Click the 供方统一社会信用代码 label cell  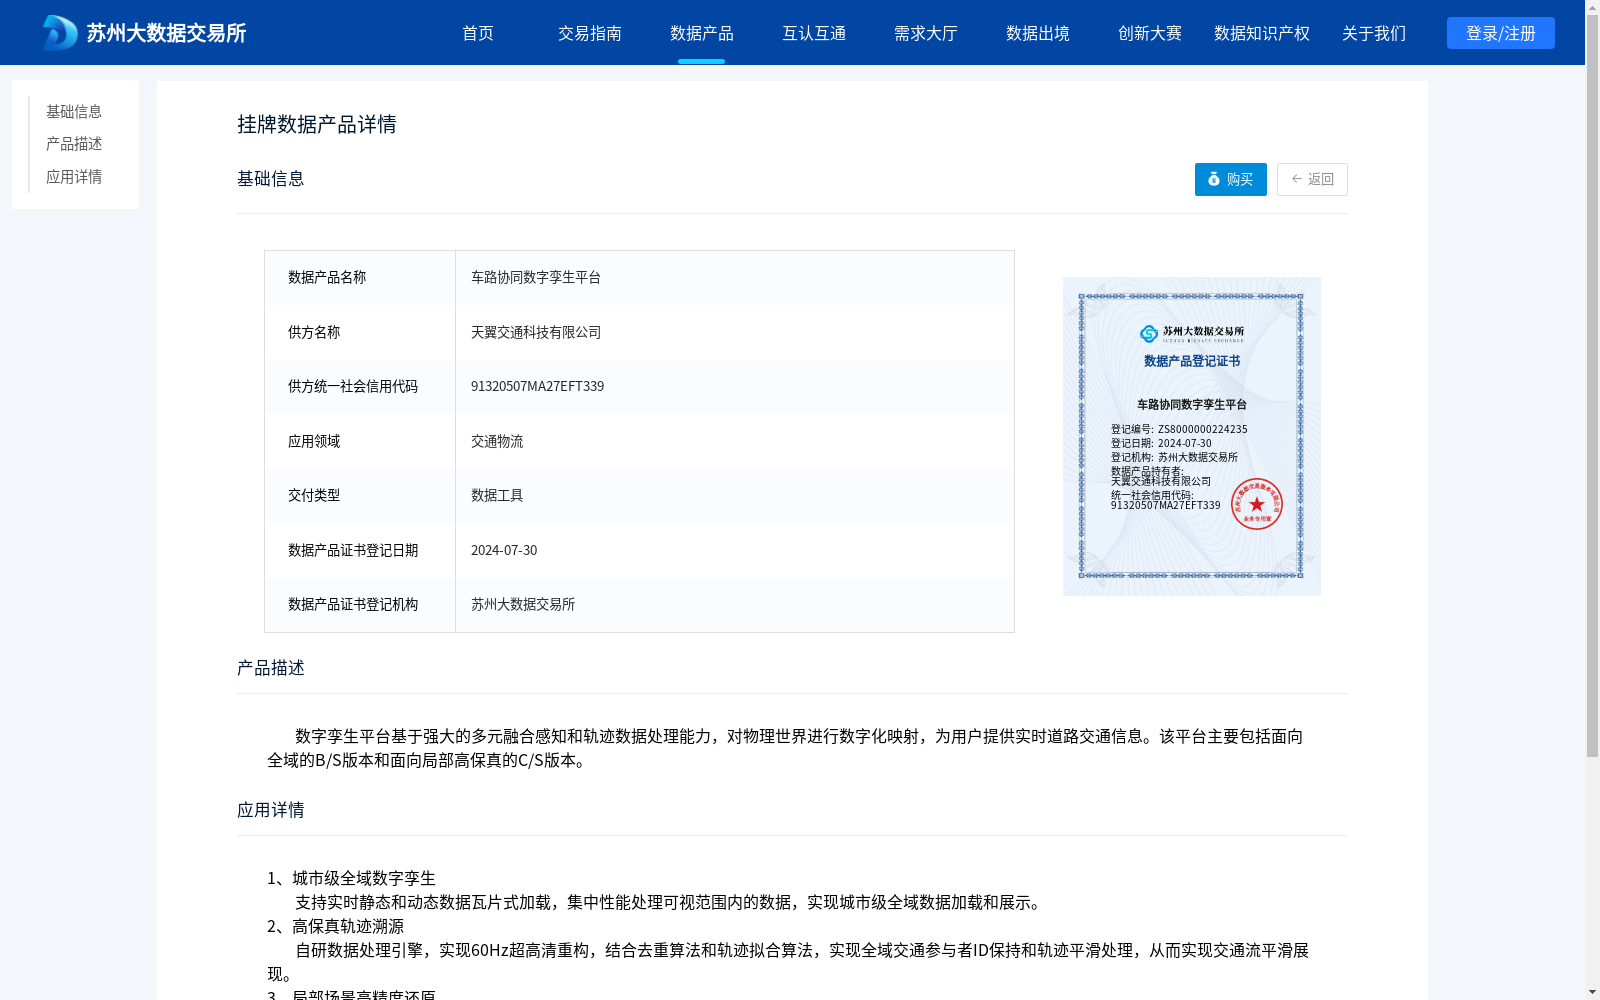[x=360, y=387]
